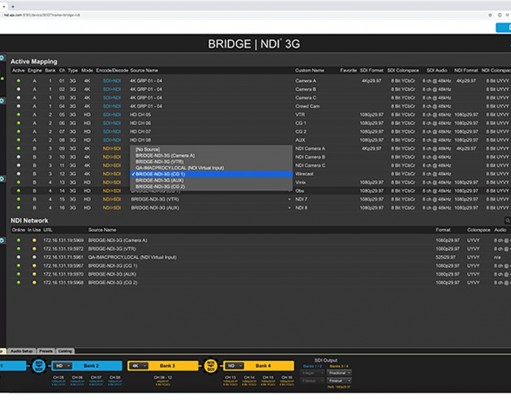Select the Bank 3 block
Viewport: 511px width, 400px height.
(x=163, y=366)
